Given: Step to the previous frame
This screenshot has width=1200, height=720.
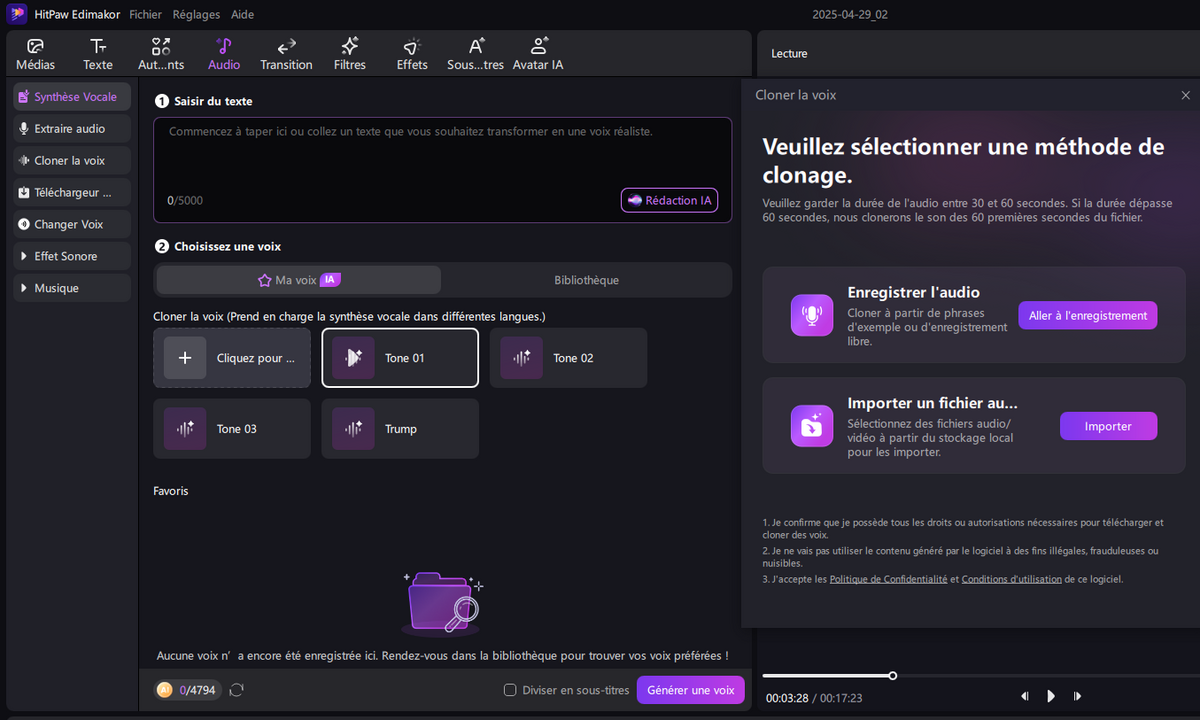Looking at the screenshot, I should point(1025,696).
